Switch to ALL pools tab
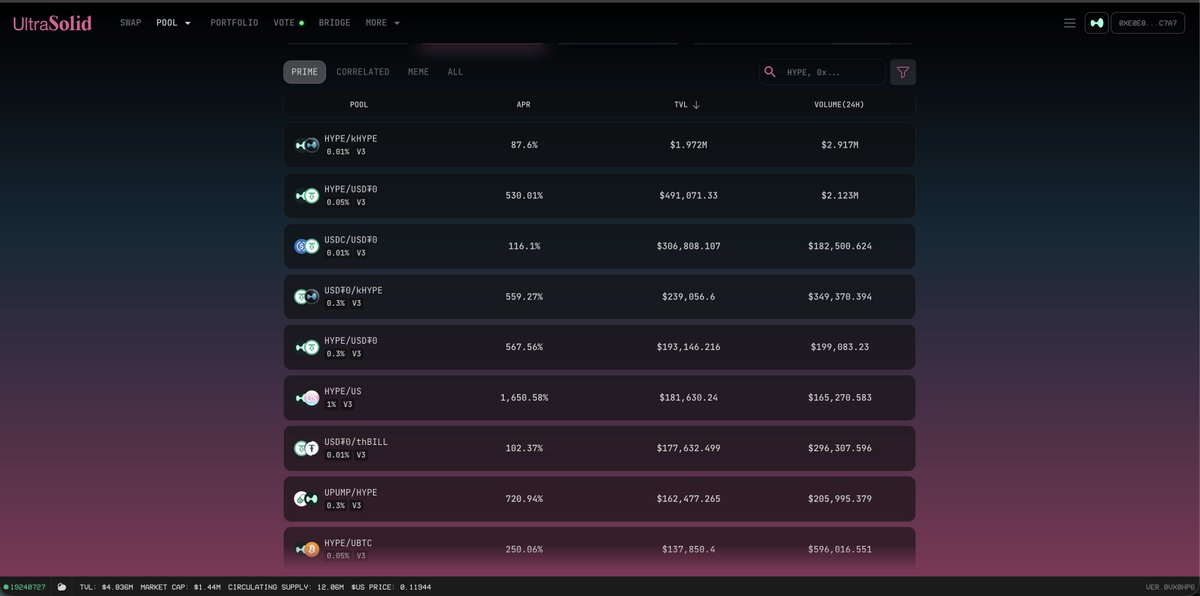The height and width of the screenshot is (596, 1200). click(x=455, y=72)
